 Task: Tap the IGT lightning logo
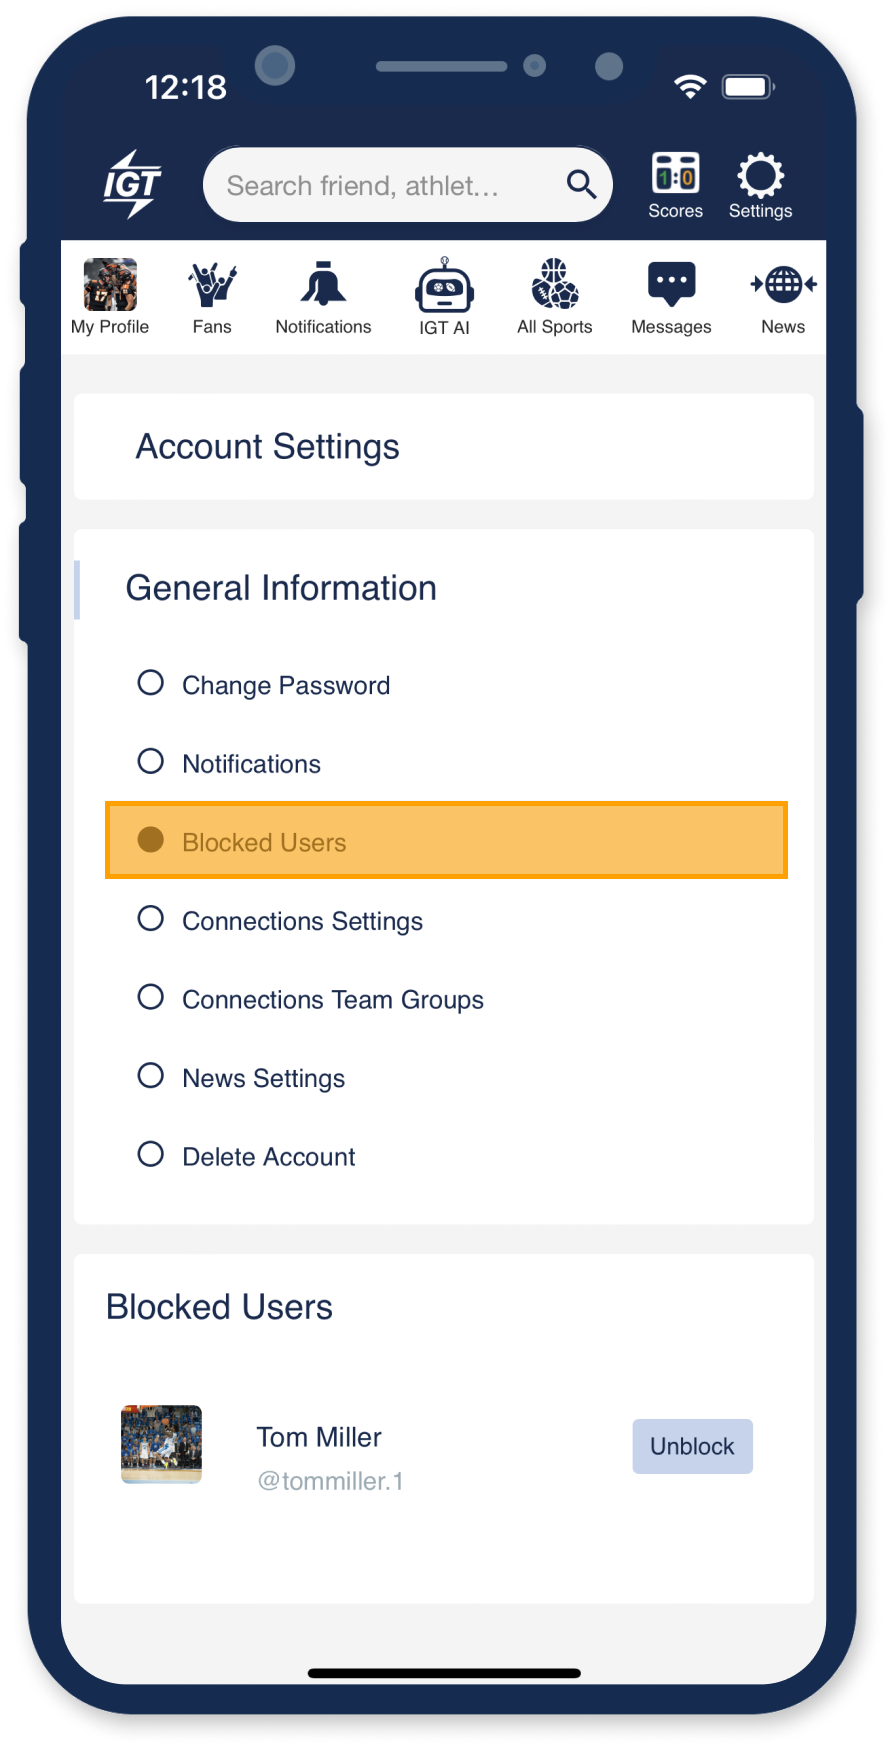(x=132, y=184)
